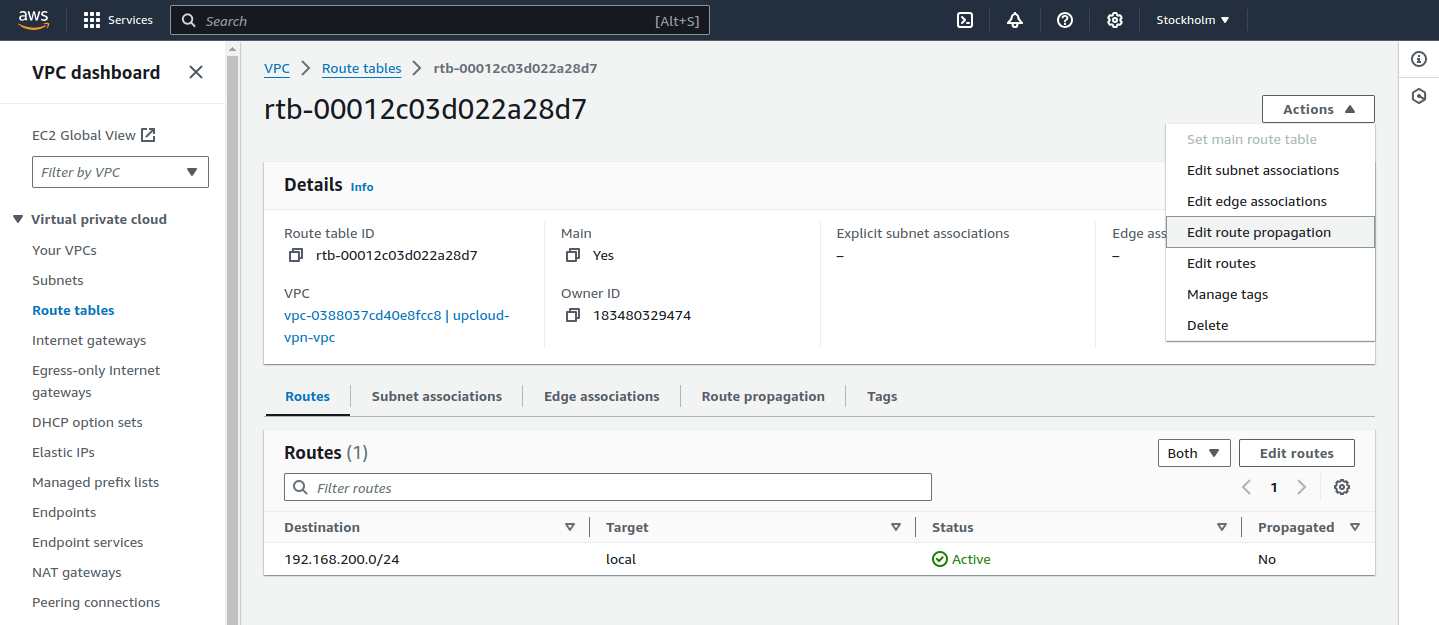
Task: Collapse the Virtual private cloud section
Action: [18, 219]
